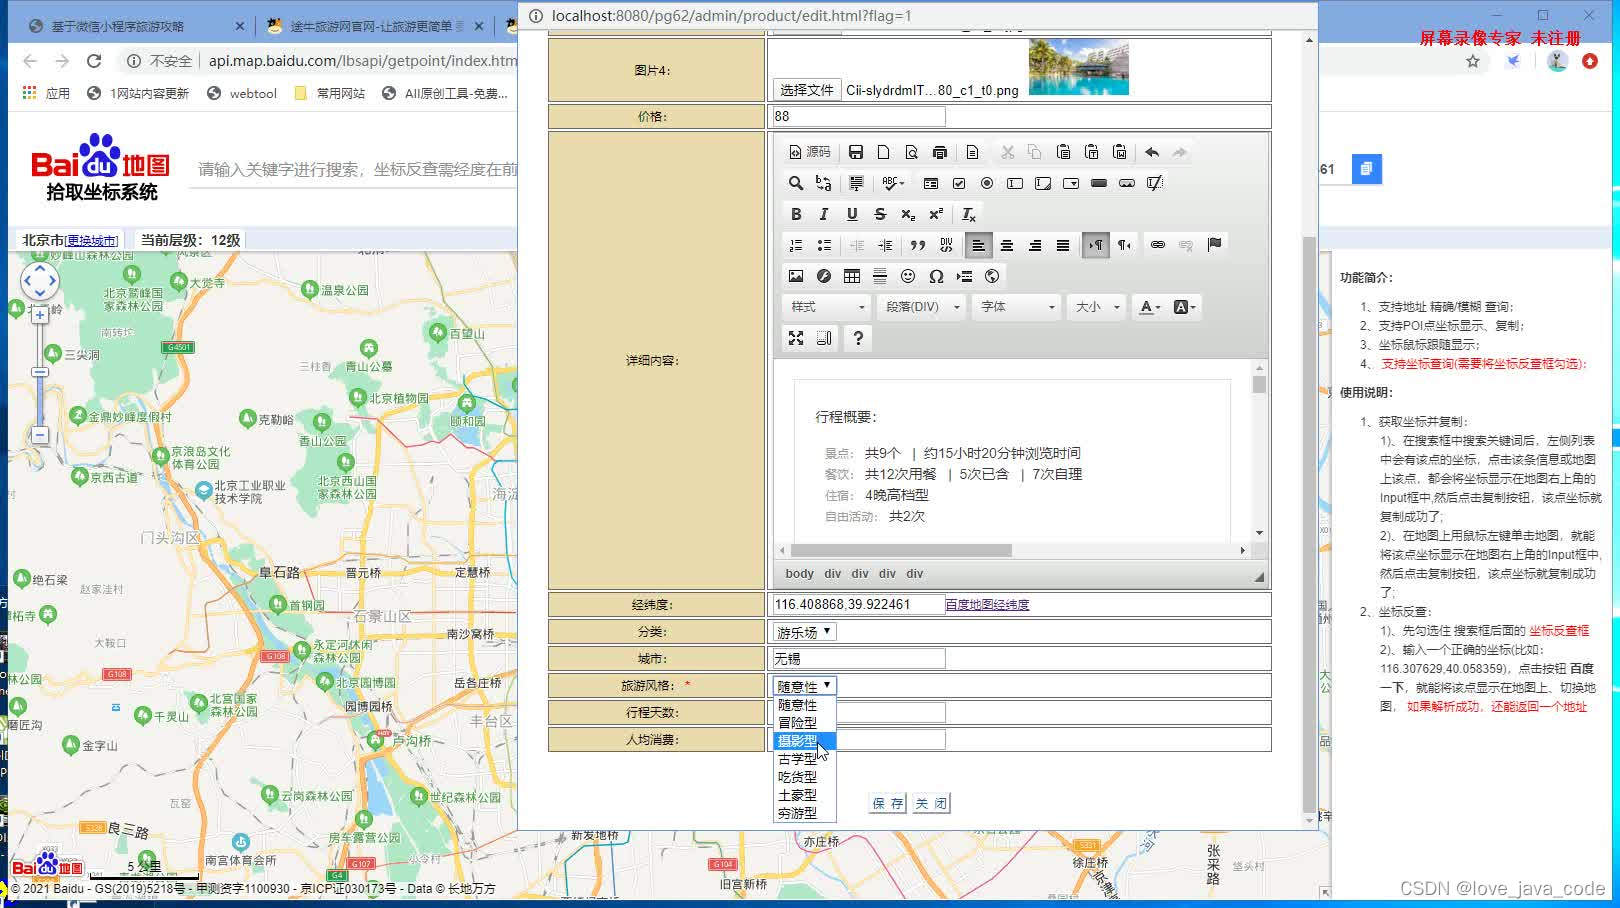Open the 百度地图经纬度 link

[x=987, y=605]
